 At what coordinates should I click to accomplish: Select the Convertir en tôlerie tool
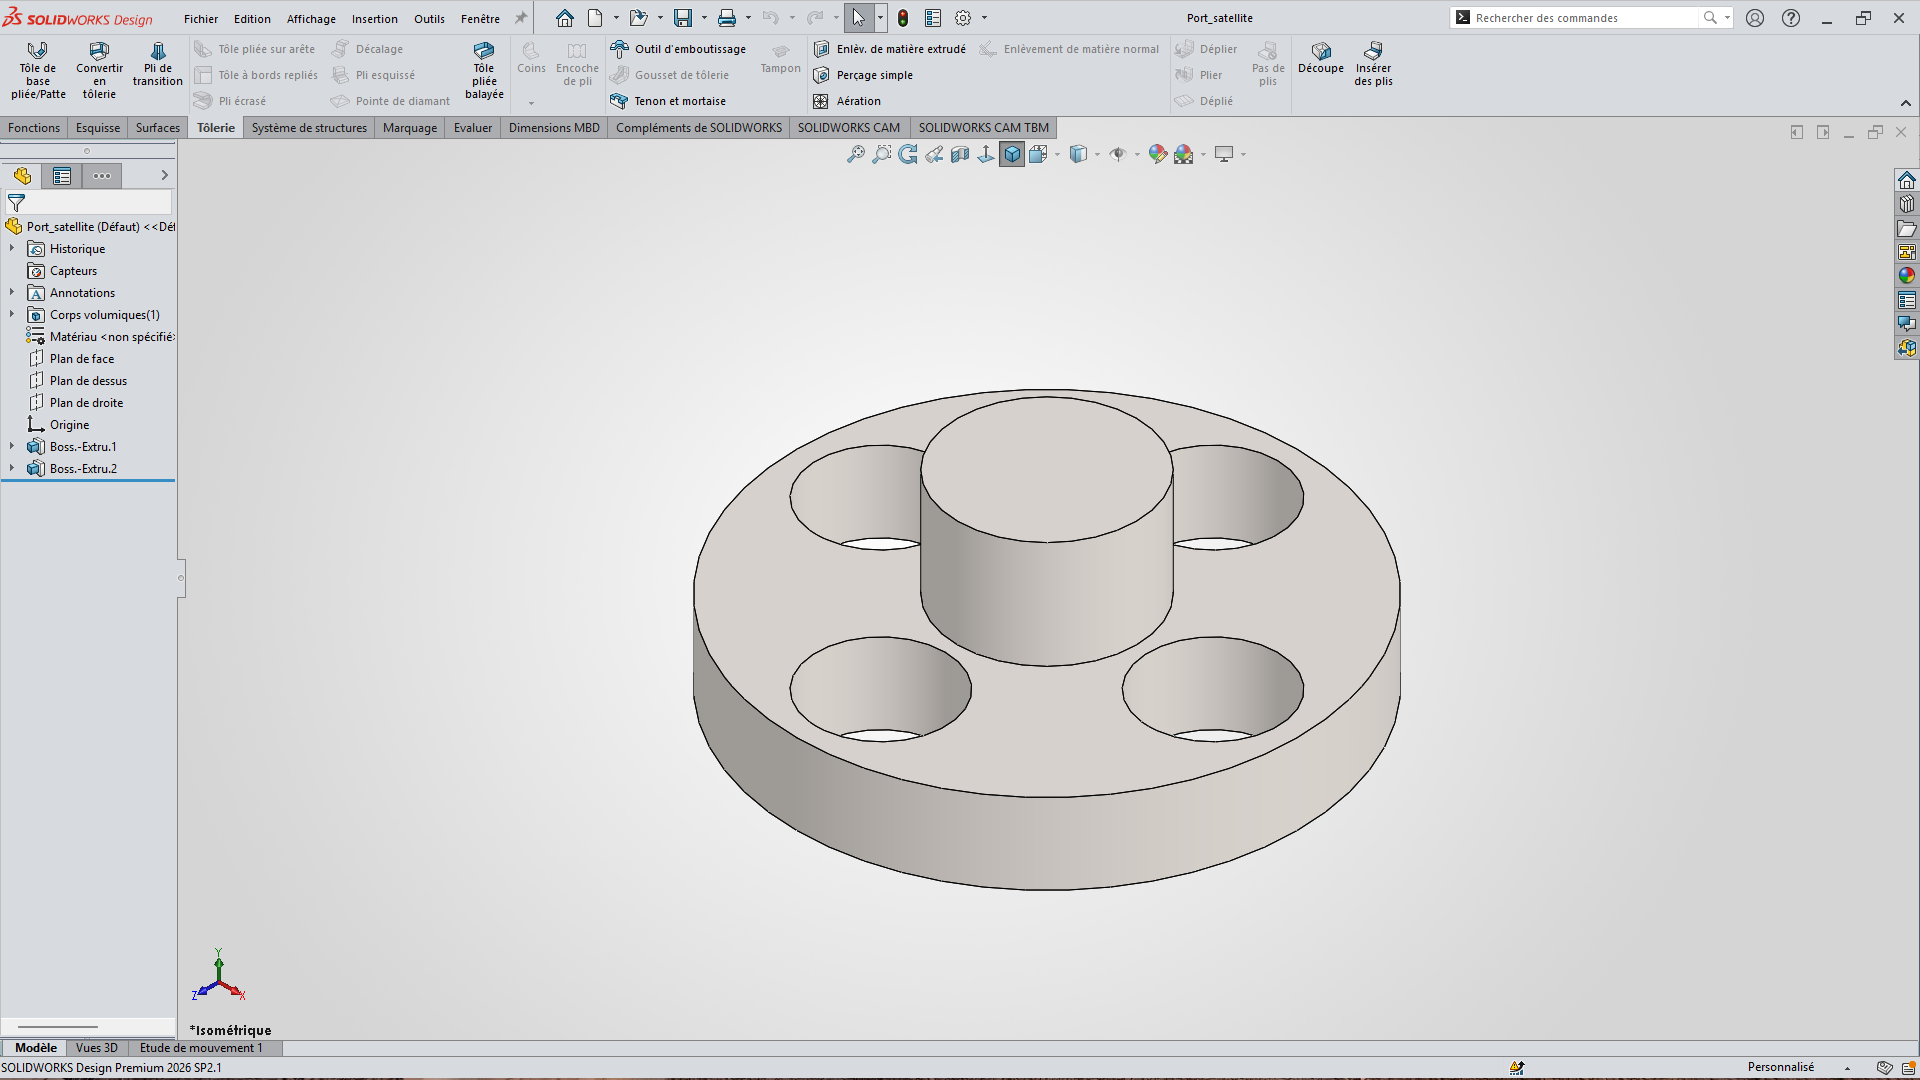pos(99,70)
